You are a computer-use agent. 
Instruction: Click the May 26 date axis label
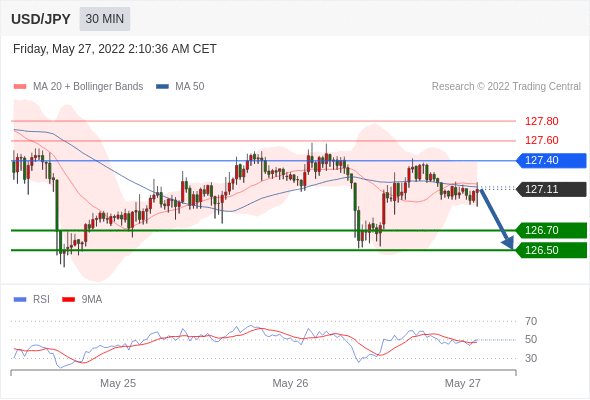(290, 383)
